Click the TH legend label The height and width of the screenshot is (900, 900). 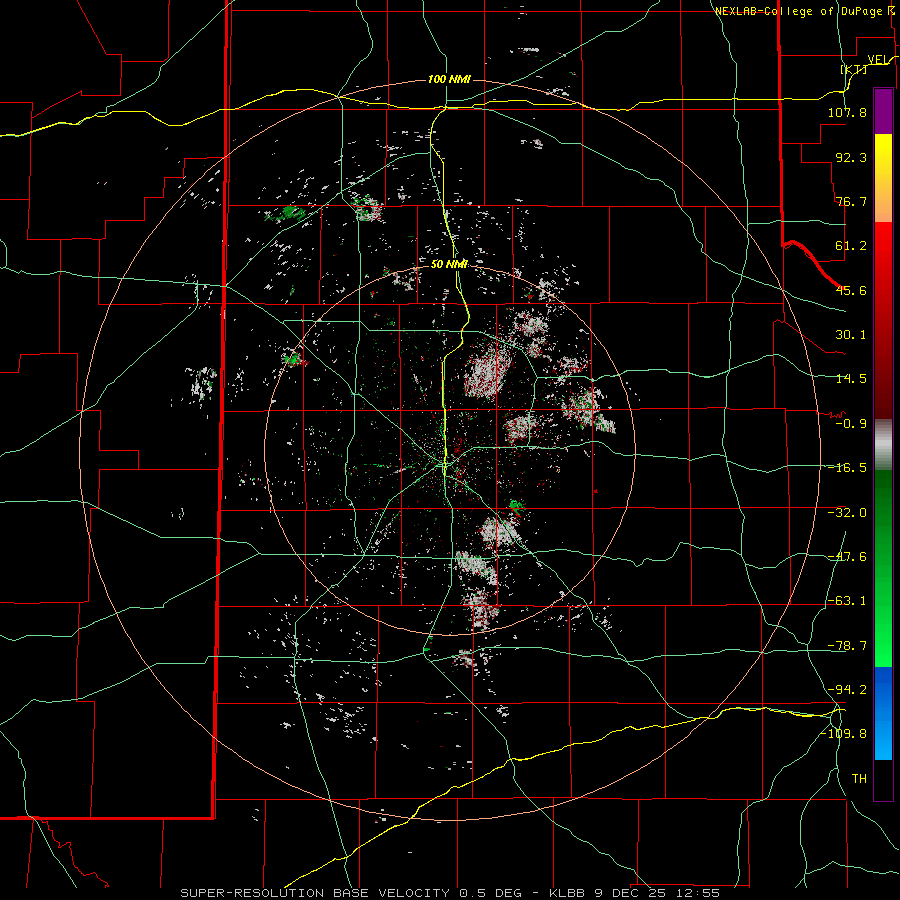(859, 779)
